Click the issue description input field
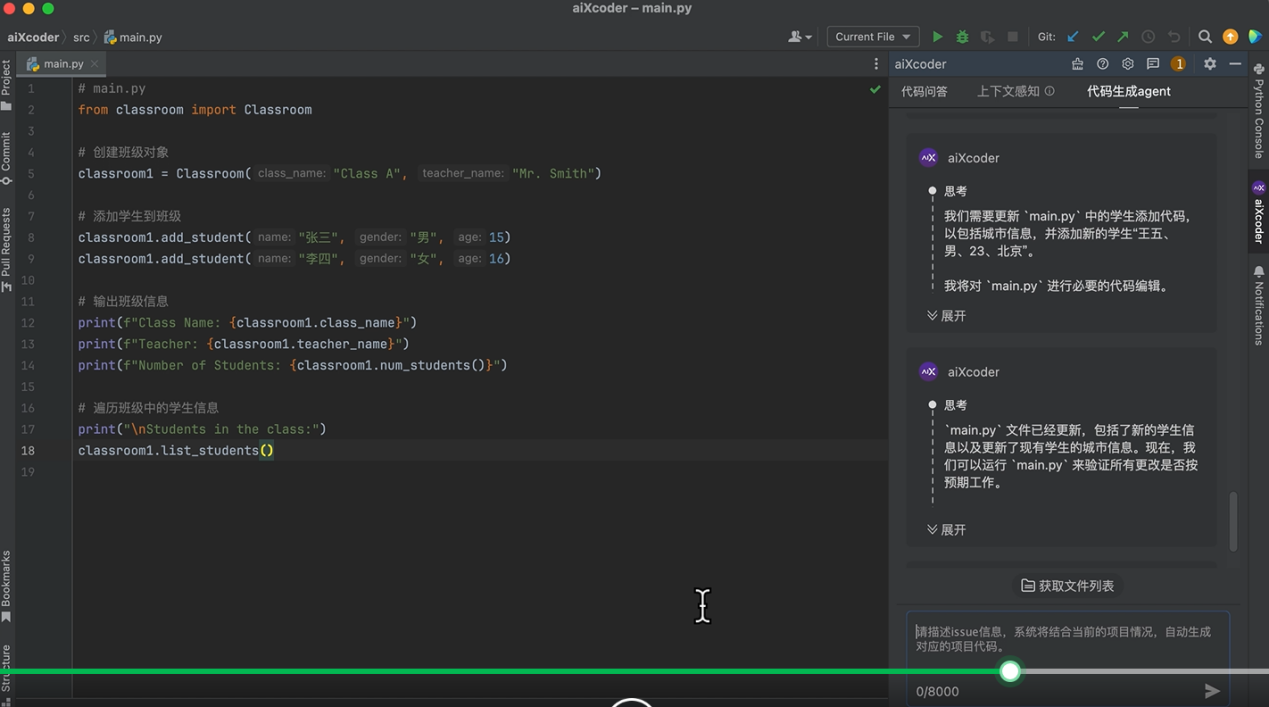This screenshot has width=1269, height=707. tap(1066, 640)
